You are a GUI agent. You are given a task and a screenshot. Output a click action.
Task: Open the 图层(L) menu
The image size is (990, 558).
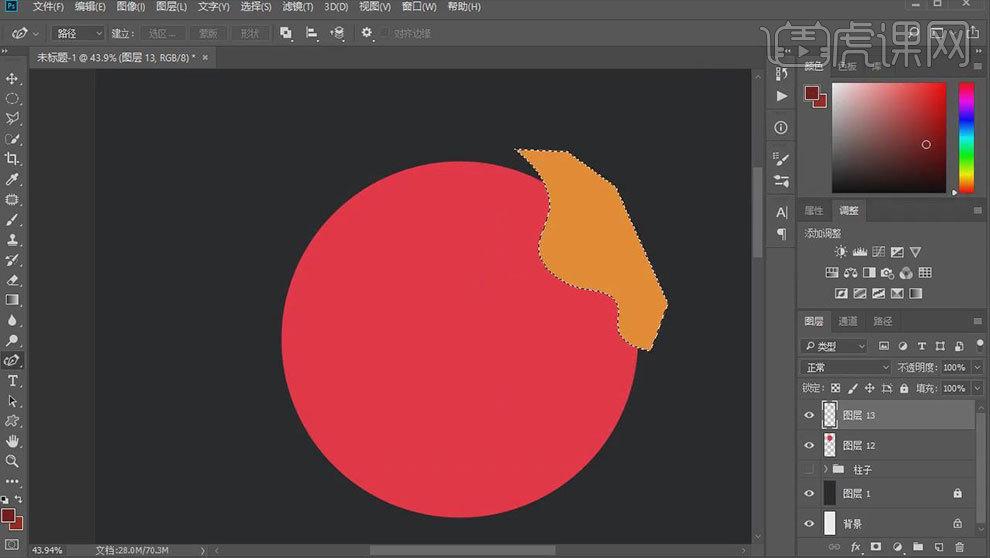[x=171, y=6]
